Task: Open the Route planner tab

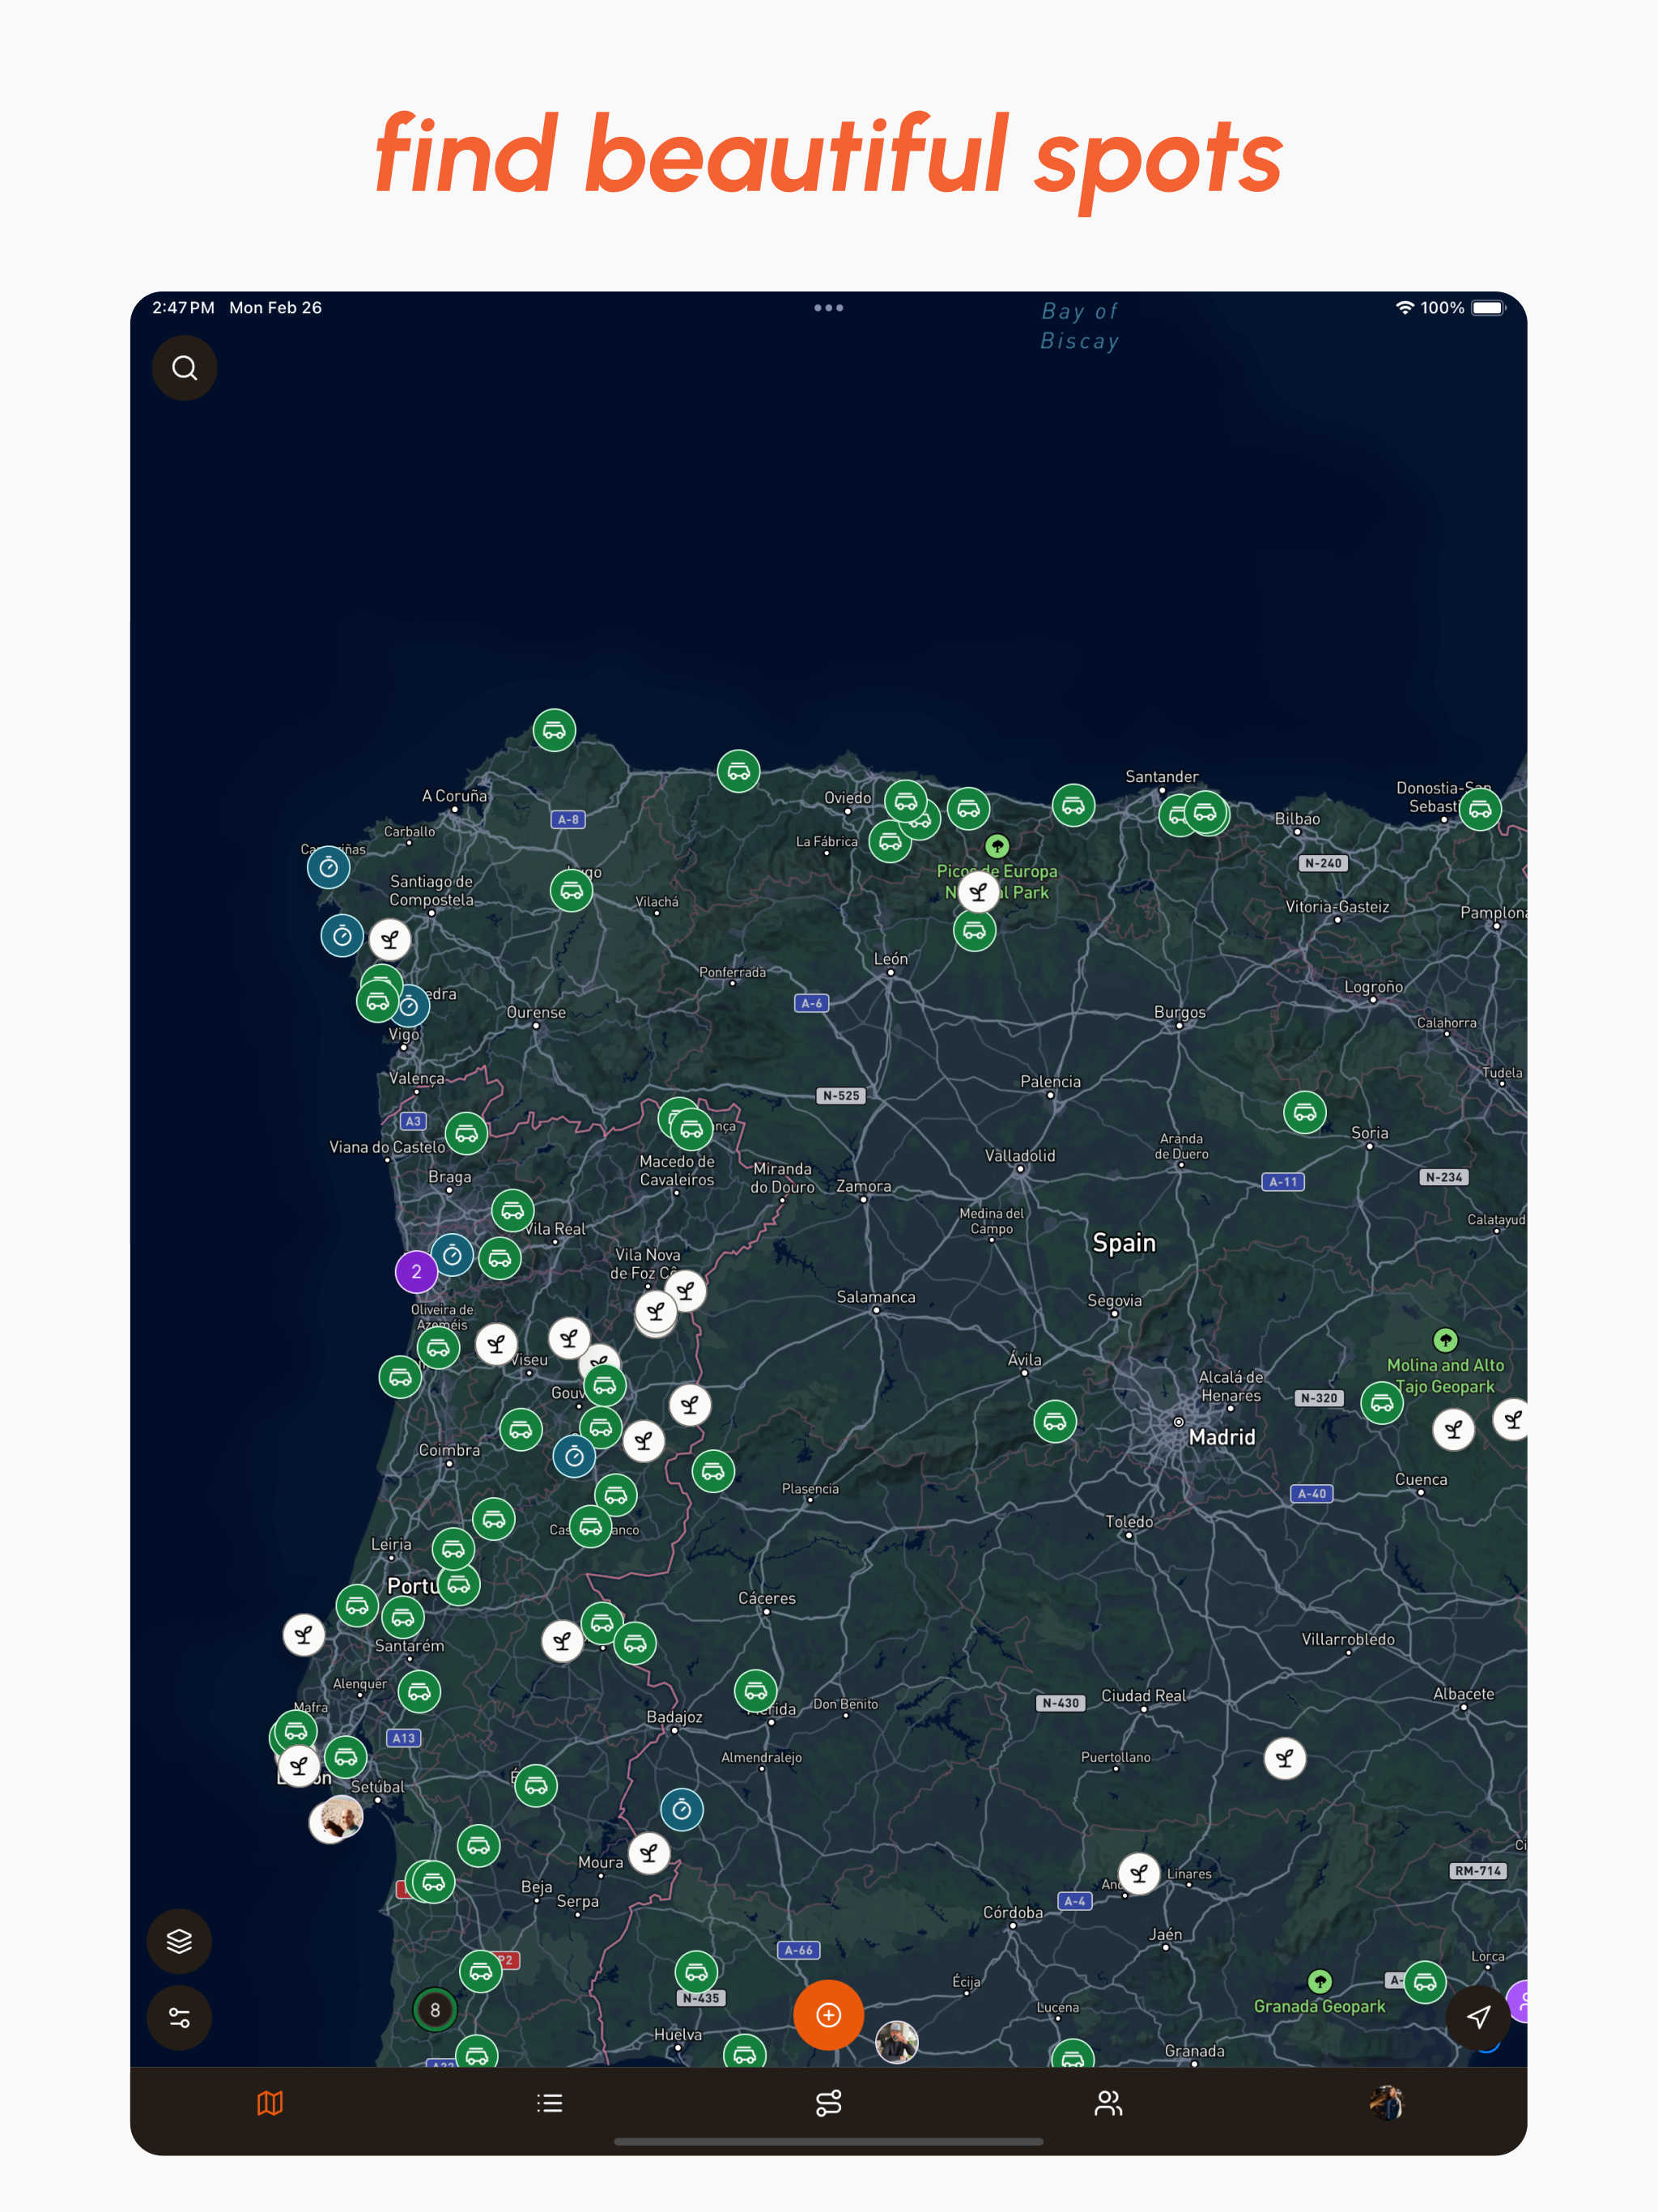Action: click(829, 2103)
